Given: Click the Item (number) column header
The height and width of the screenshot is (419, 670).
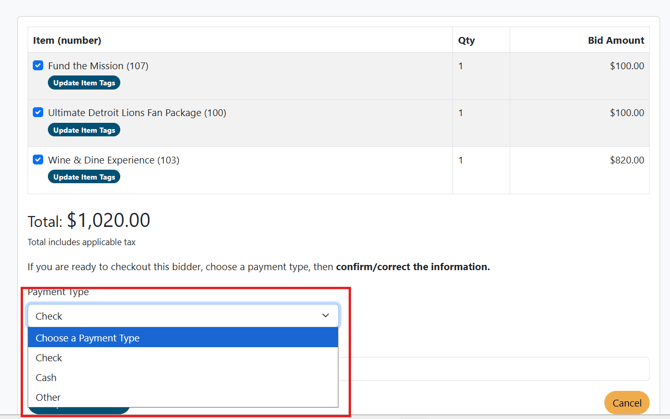Looking at the screenshot, I should [67, 41].
